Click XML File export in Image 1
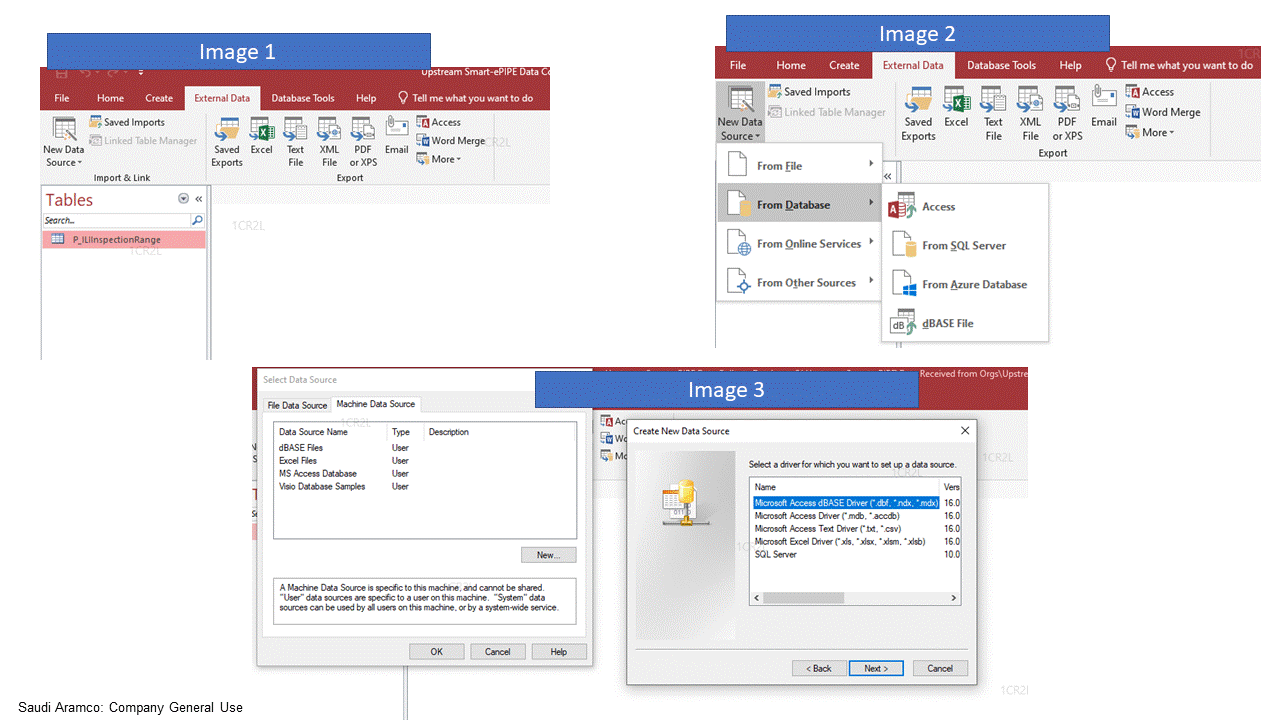The image size is (1280, 720). tap(329, 142)
